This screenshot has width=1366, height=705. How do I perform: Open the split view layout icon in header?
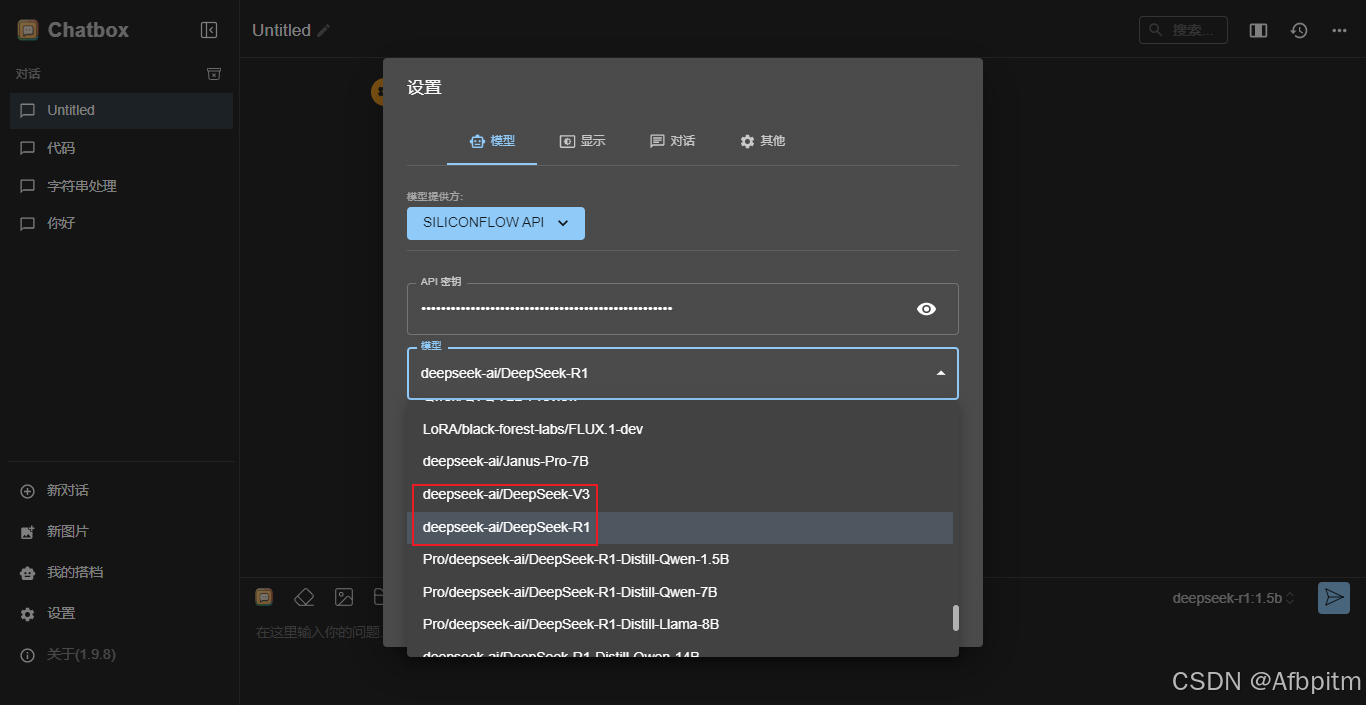[1259, 31]
